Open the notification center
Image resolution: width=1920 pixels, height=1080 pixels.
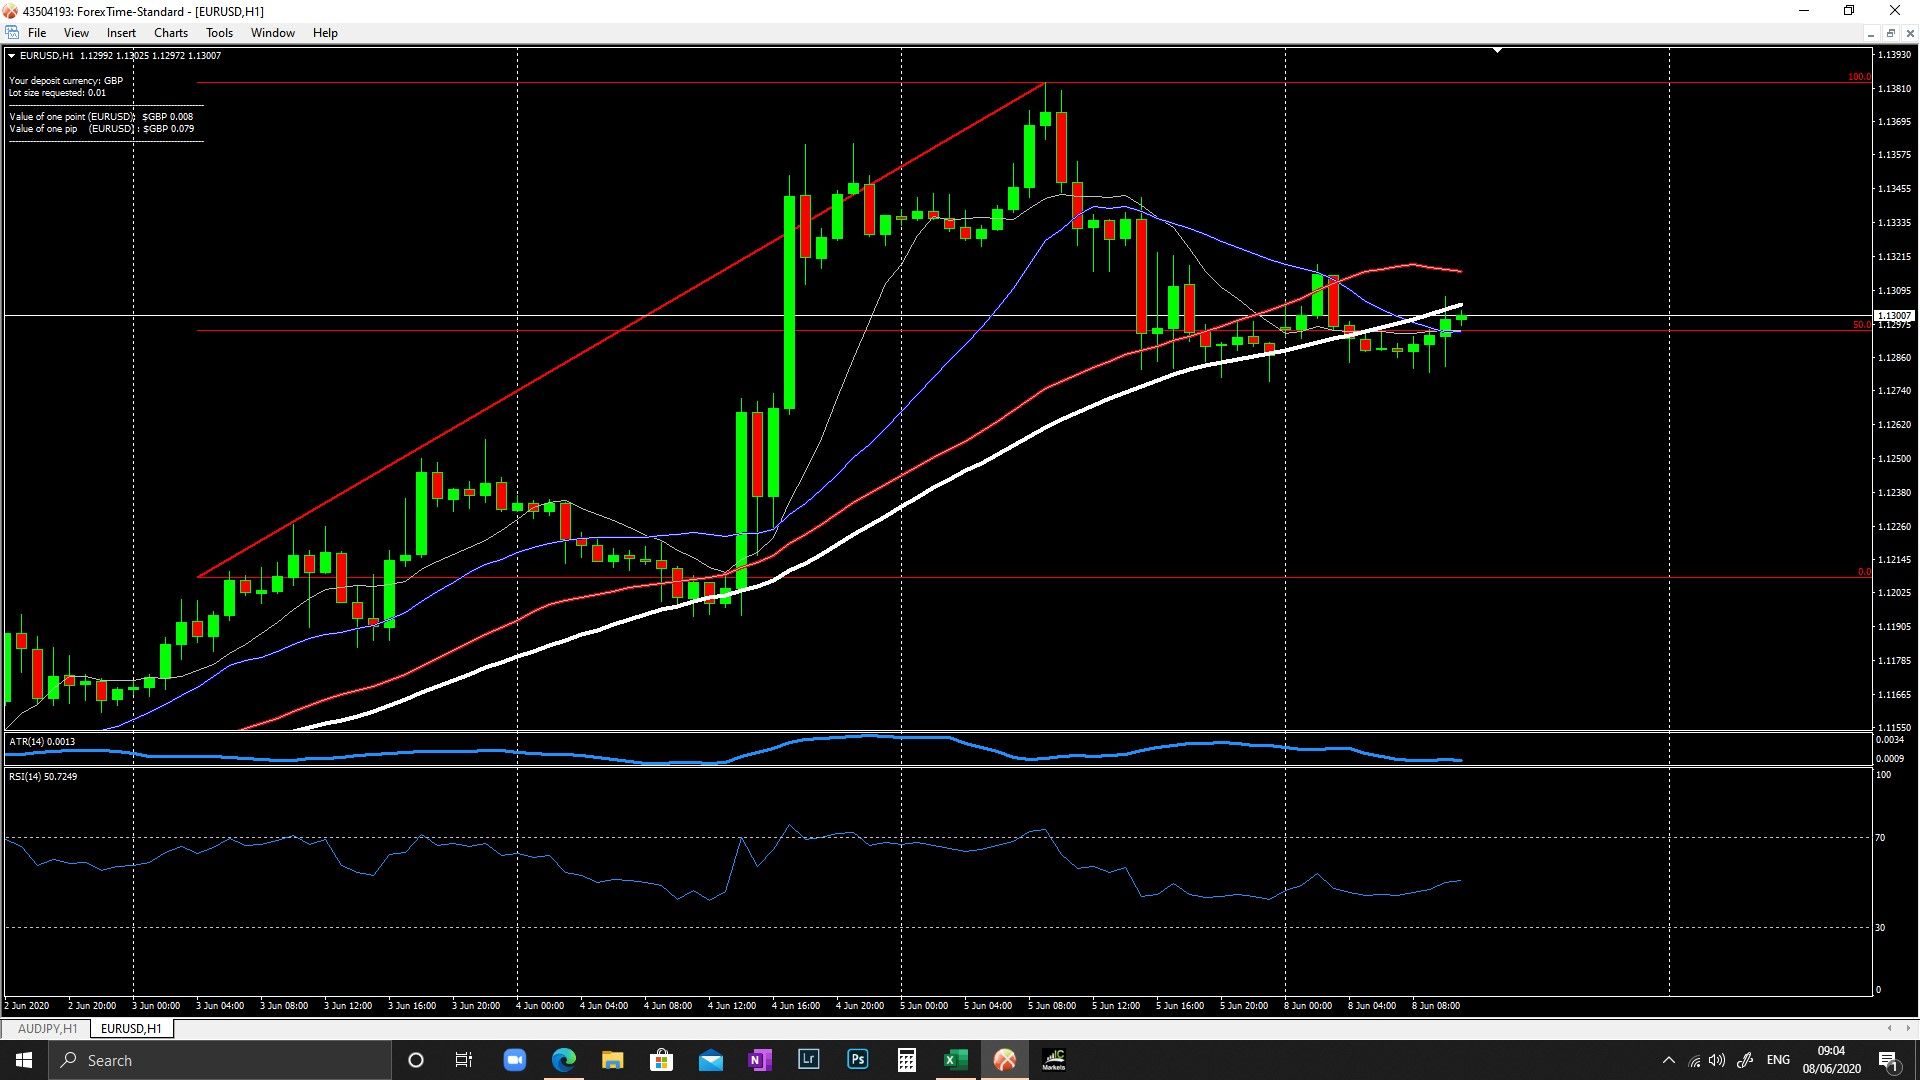(x=1889, y=1060)
